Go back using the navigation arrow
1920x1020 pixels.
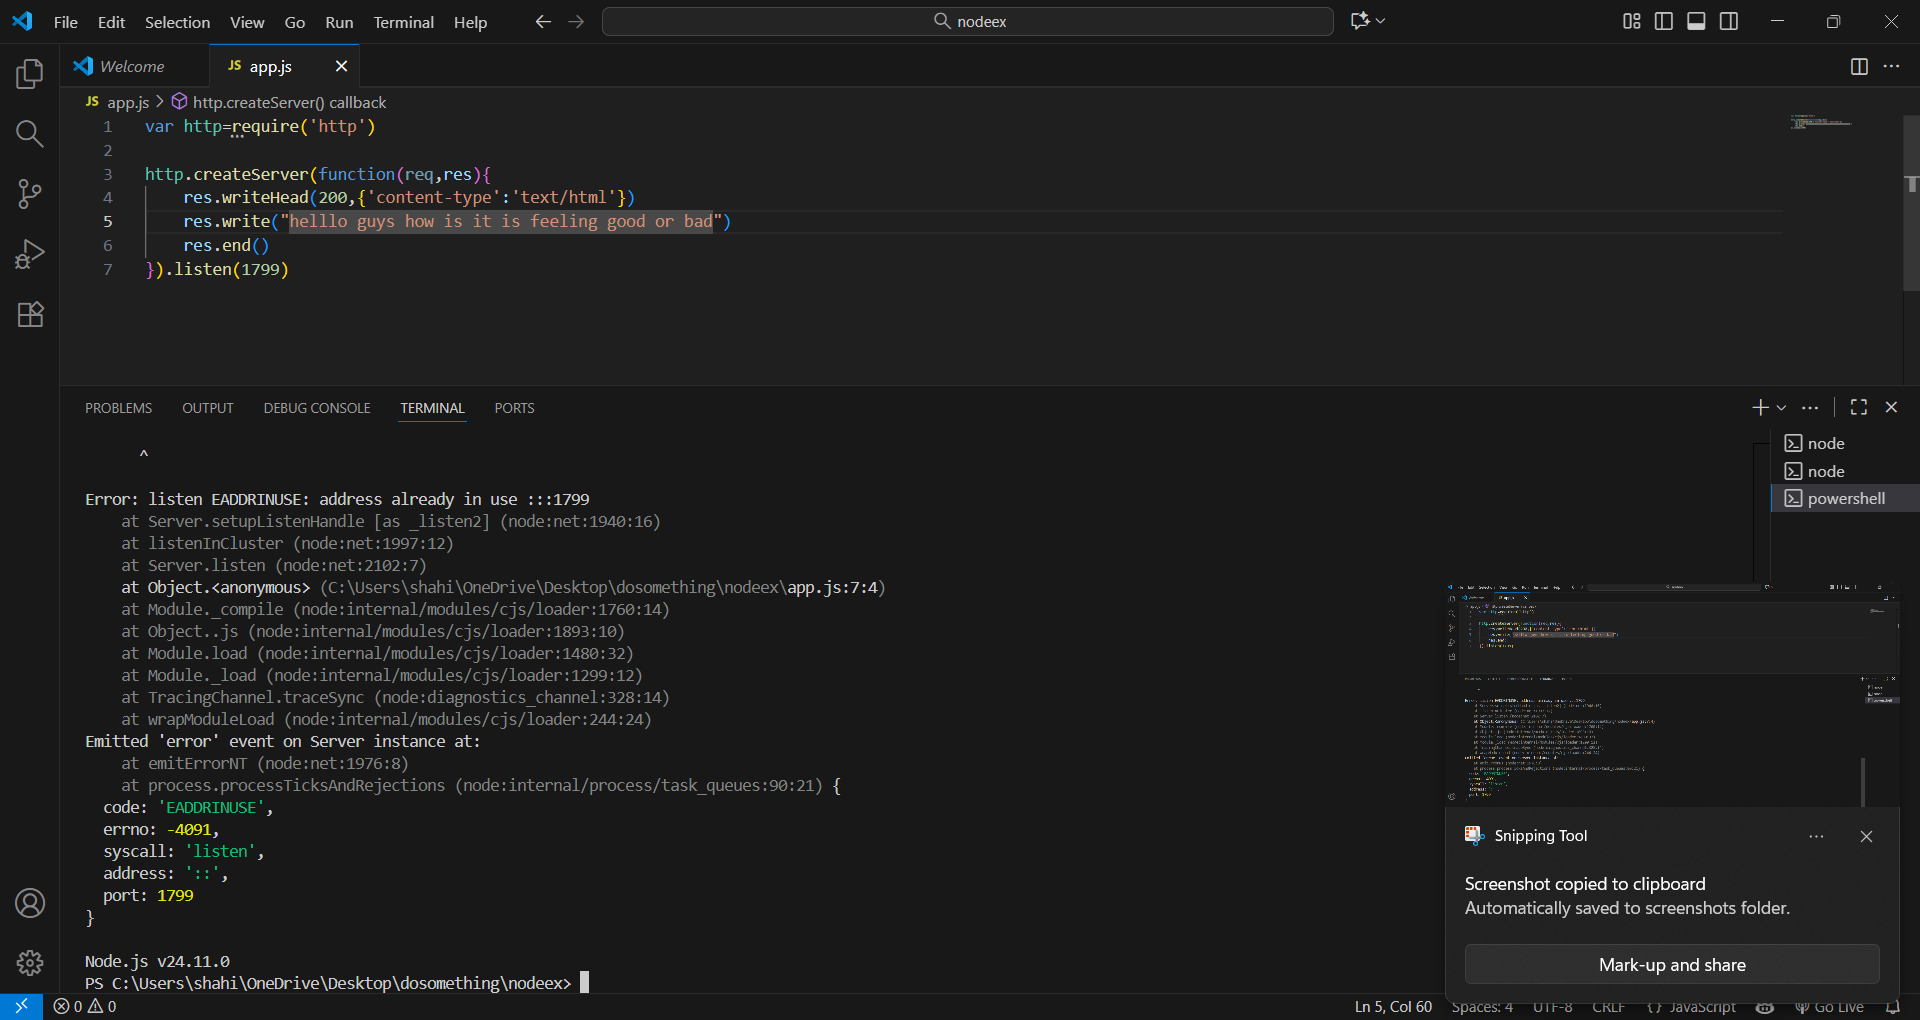[543, 21]
